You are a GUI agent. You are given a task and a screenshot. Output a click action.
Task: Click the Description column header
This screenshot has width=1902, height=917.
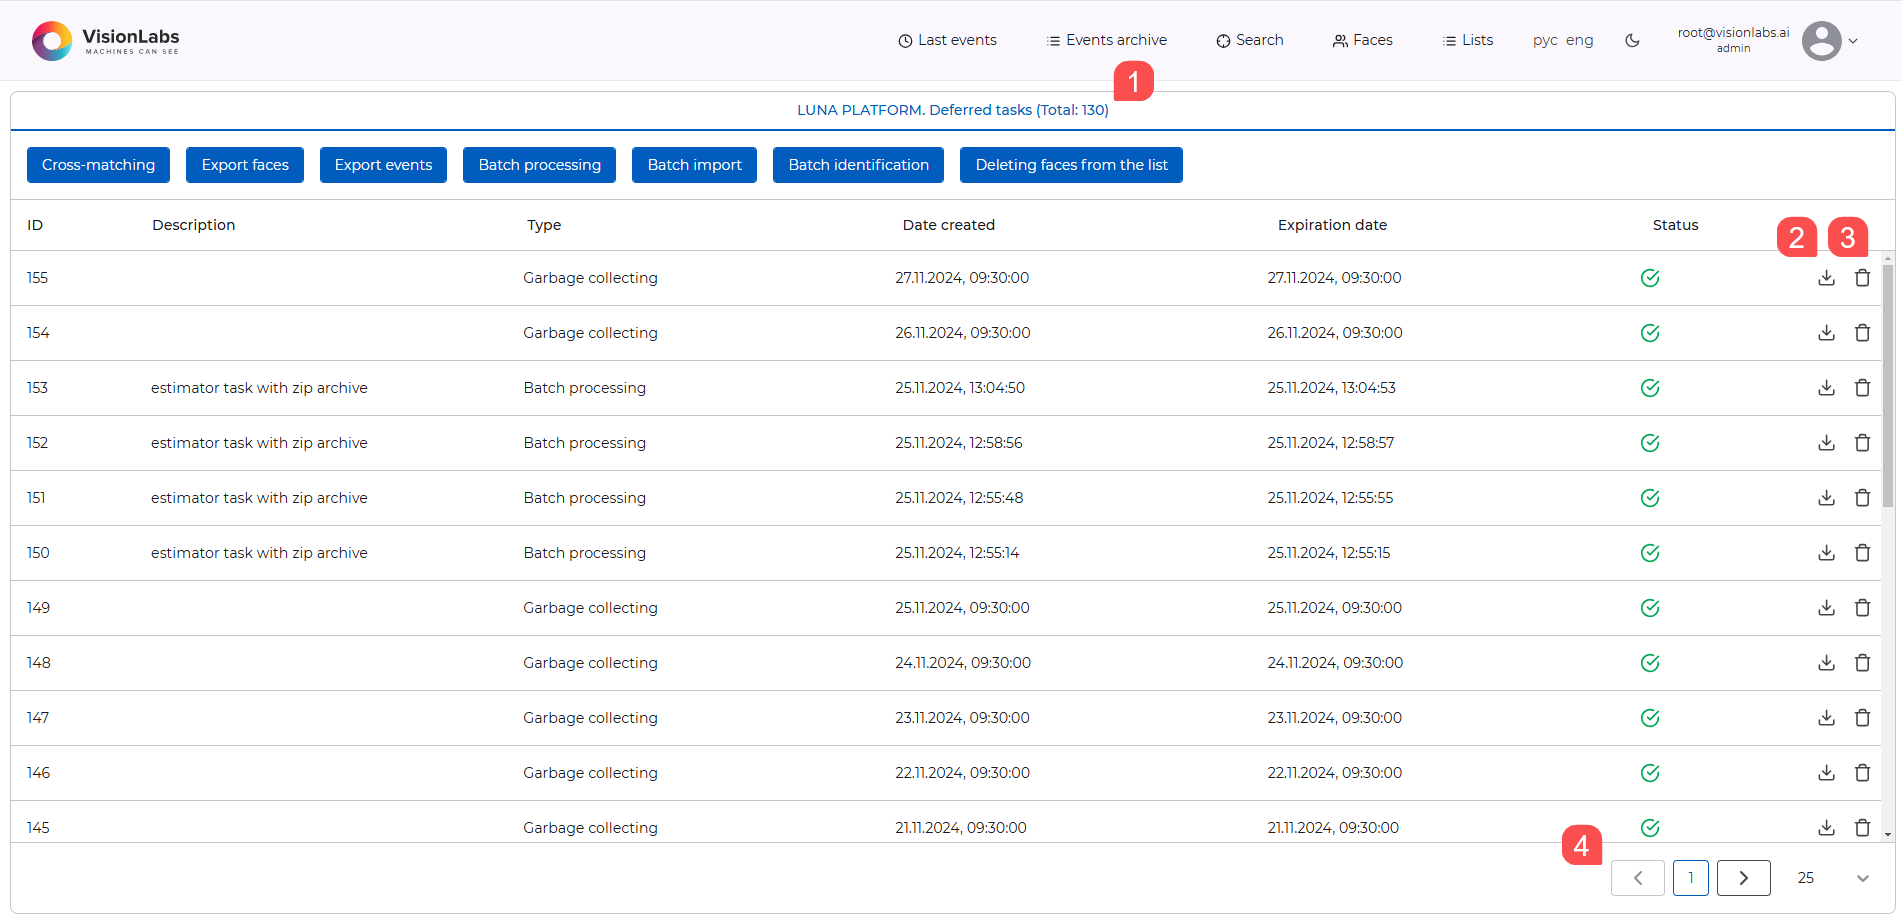tap(193, 225)
